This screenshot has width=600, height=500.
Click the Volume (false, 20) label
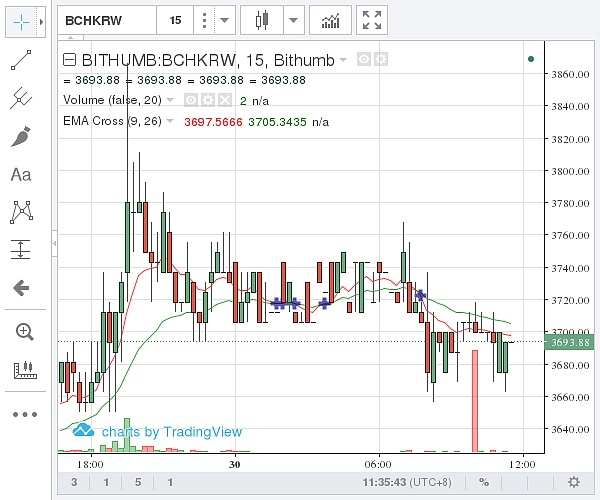(112, 100)
